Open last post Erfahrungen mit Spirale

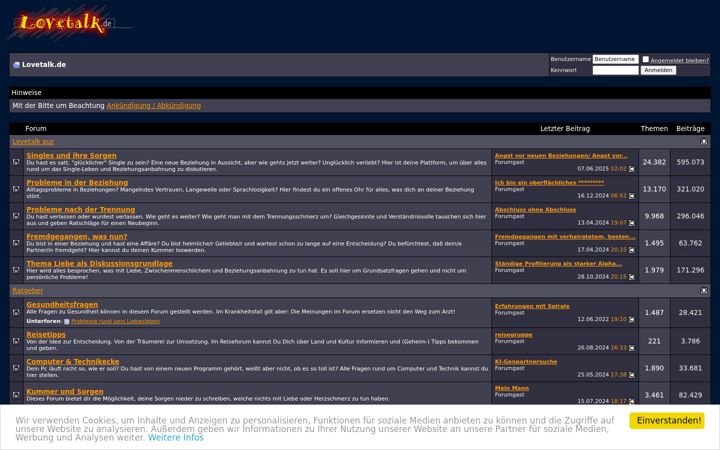click(x=532, y=306)
